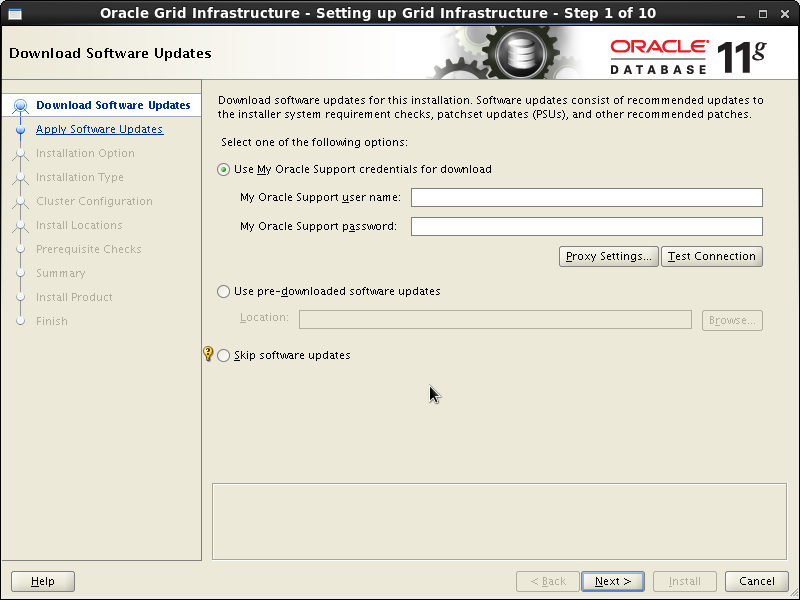Click the current-step icon beside Download Software Updates
This screenshot has height=600, width=800.
(20, 106)
